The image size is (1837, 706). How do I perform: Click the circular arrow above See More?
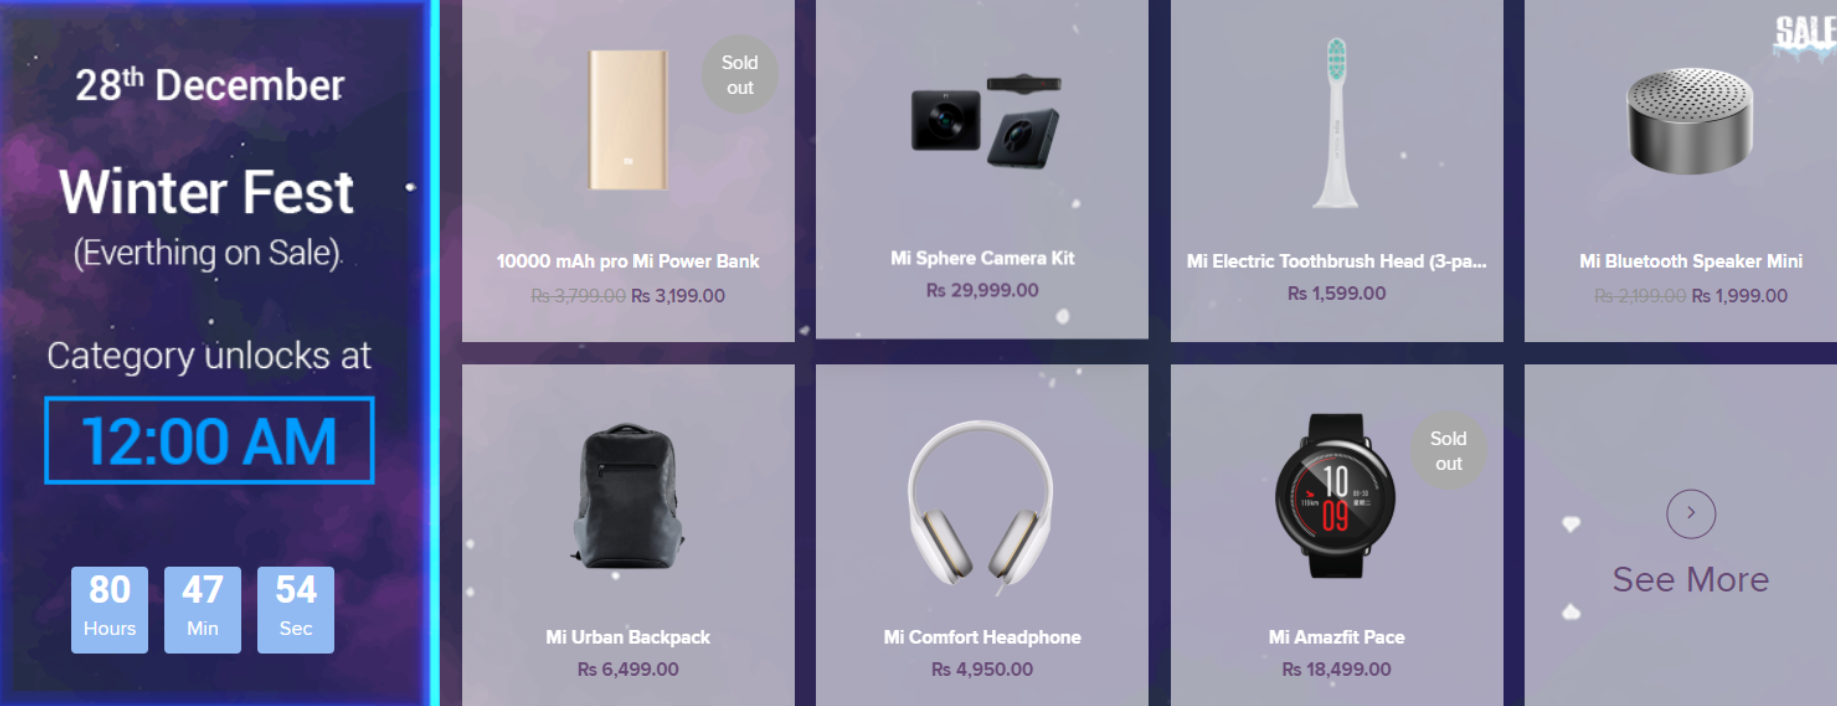click(x=1691, y=513)
